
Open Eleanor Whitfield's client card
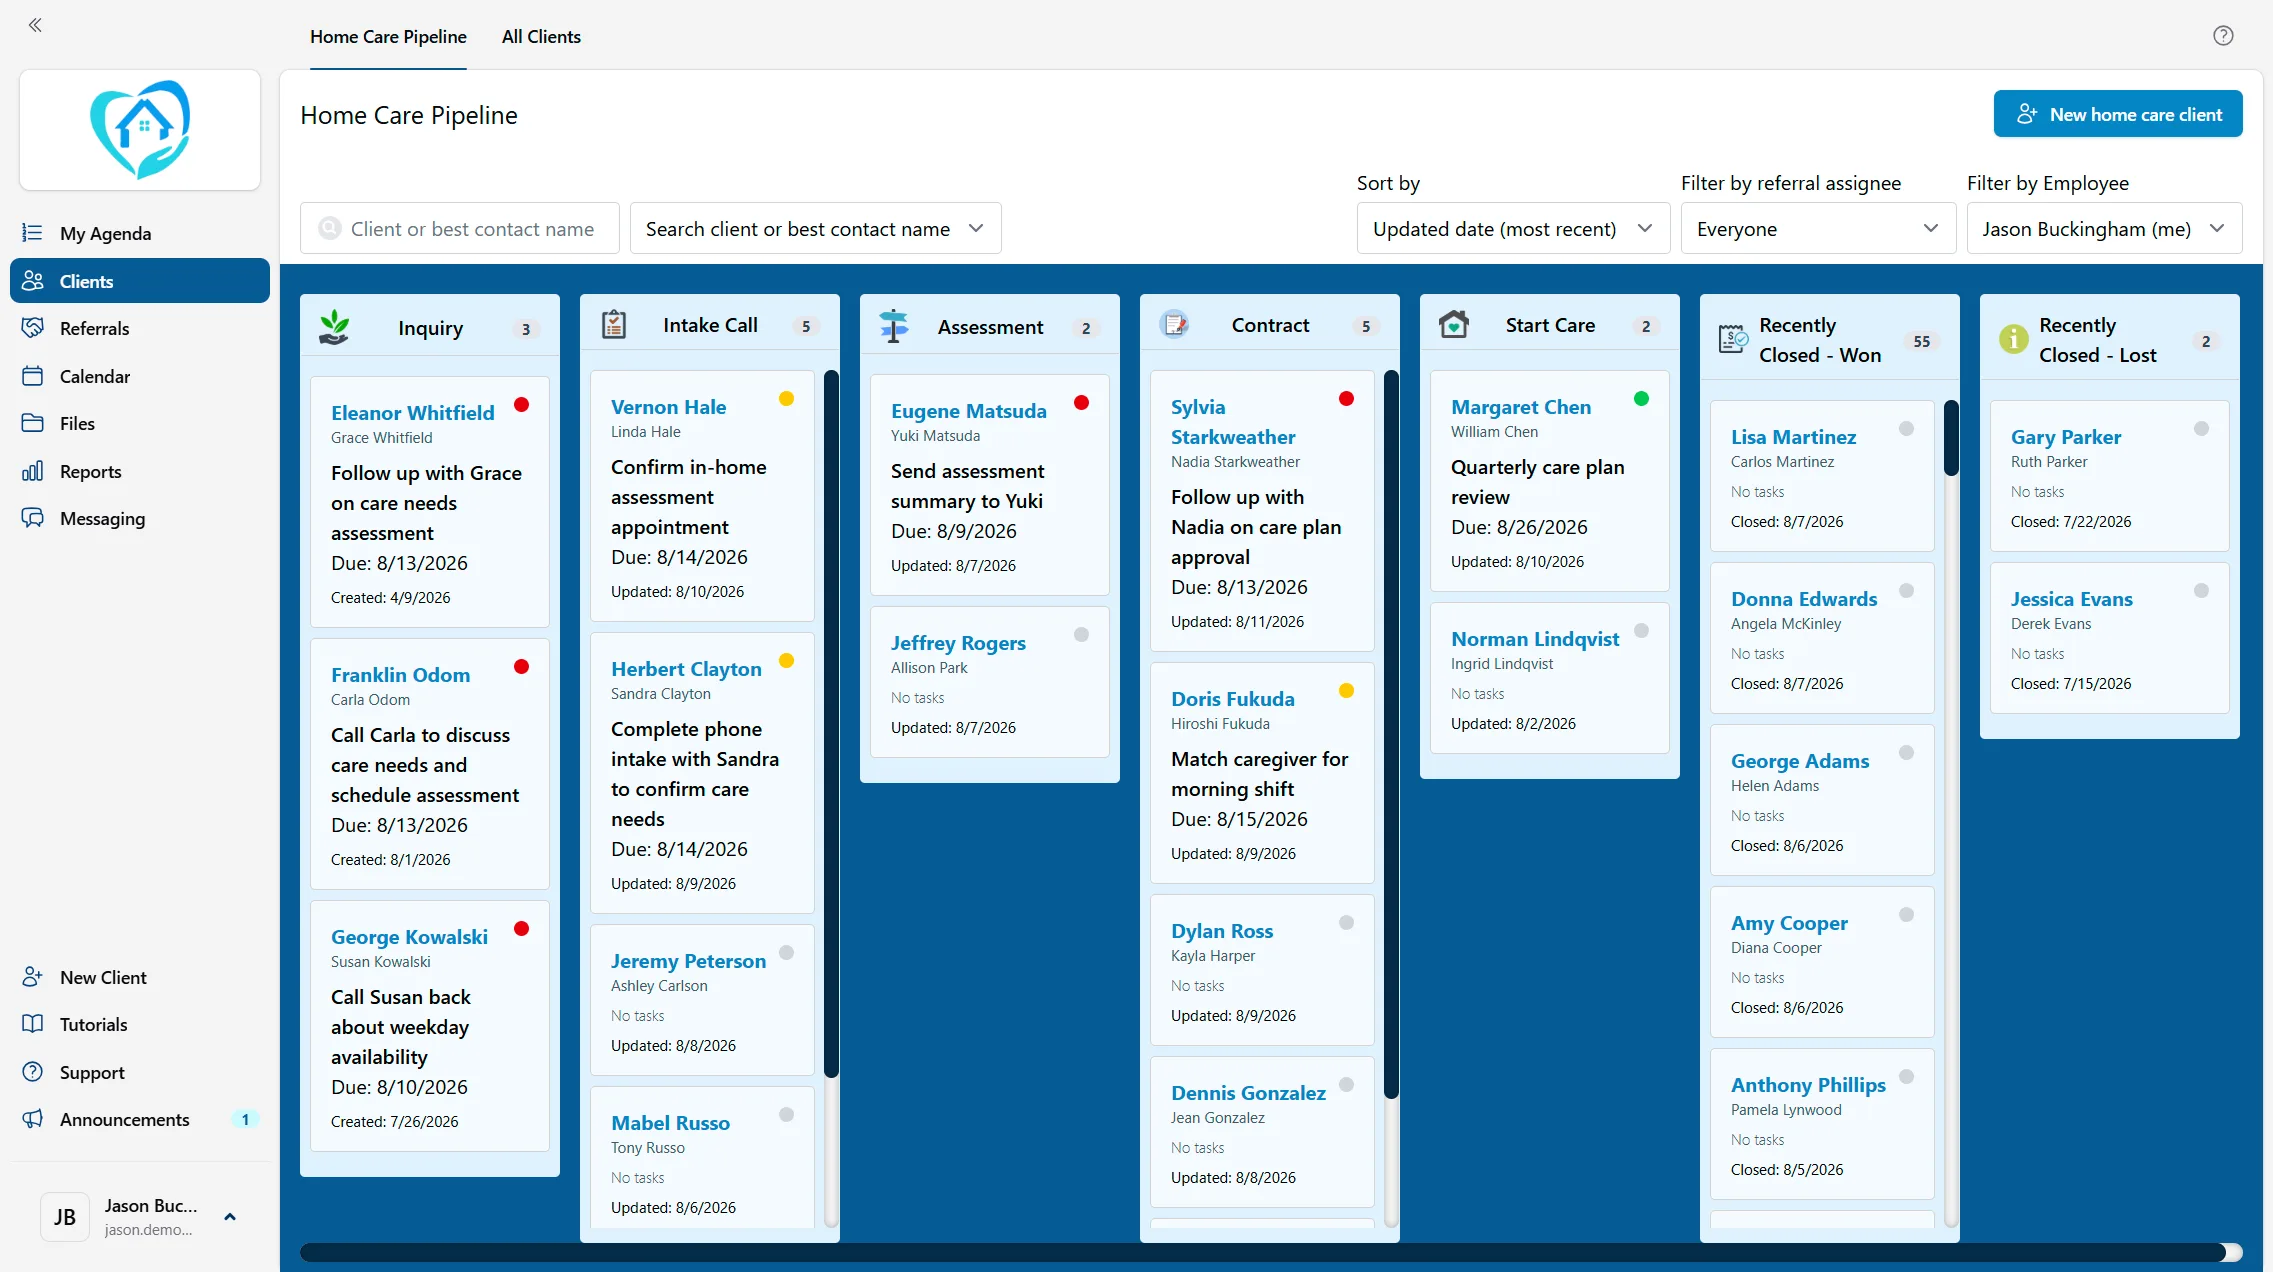pos(430,502)
